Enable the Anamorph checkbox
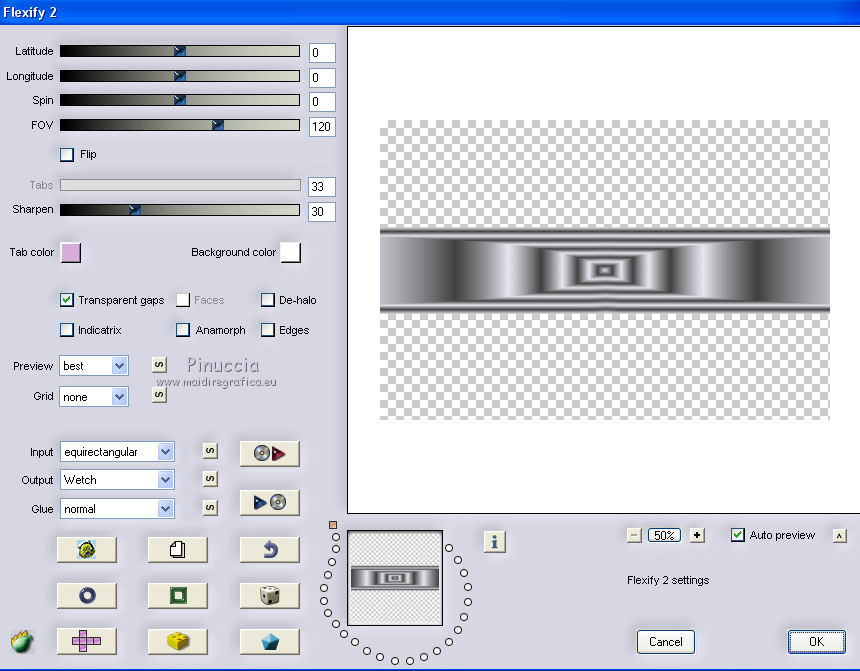The height and width of the screenshot is (671, 860). (x=183, y=330)
